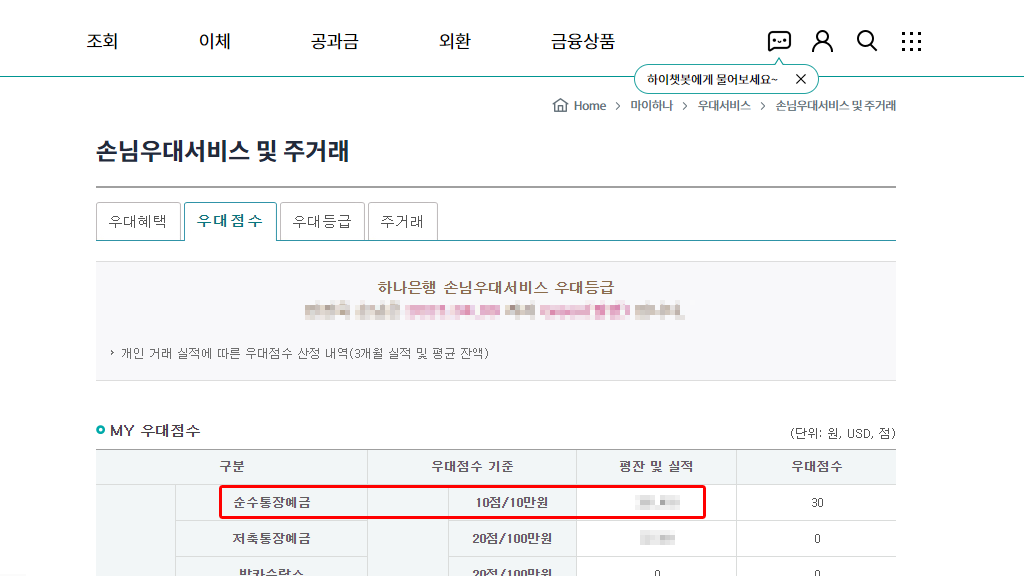1024x576 pixels.
Task: Select the highlighted 순수통장예금 row
Action: click(462, 502)
